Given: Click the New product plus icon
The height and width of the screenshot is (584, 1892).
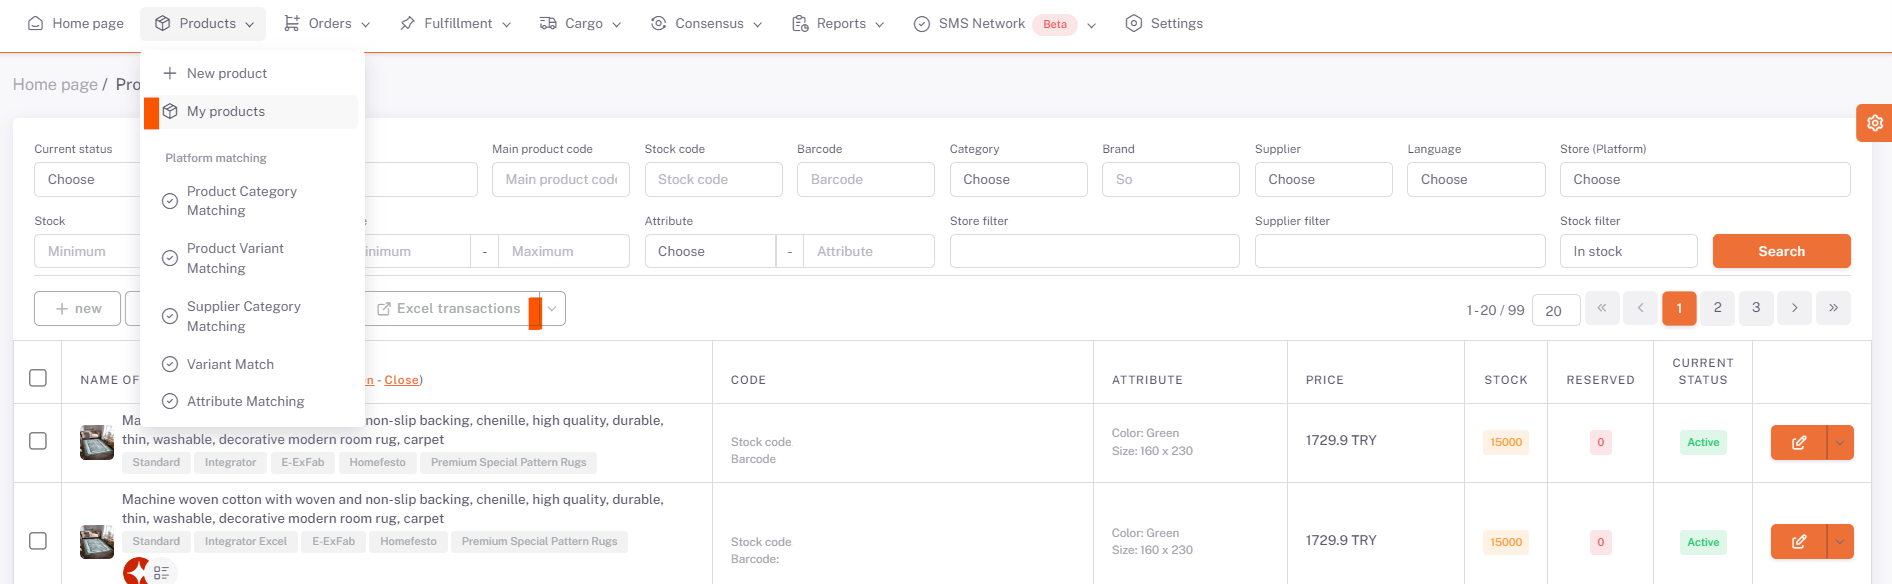Looking at the screenshot, I should click(170, 73).
